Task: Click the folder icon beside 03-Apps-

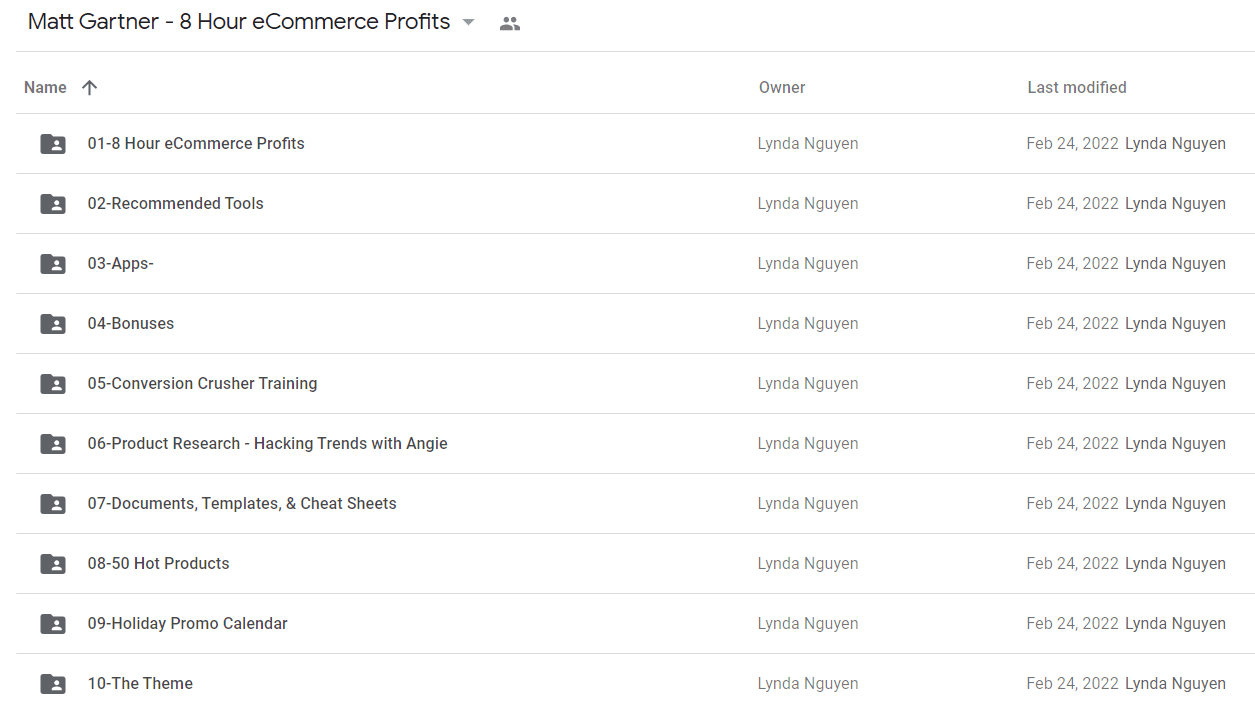Action: pos(53,264)
